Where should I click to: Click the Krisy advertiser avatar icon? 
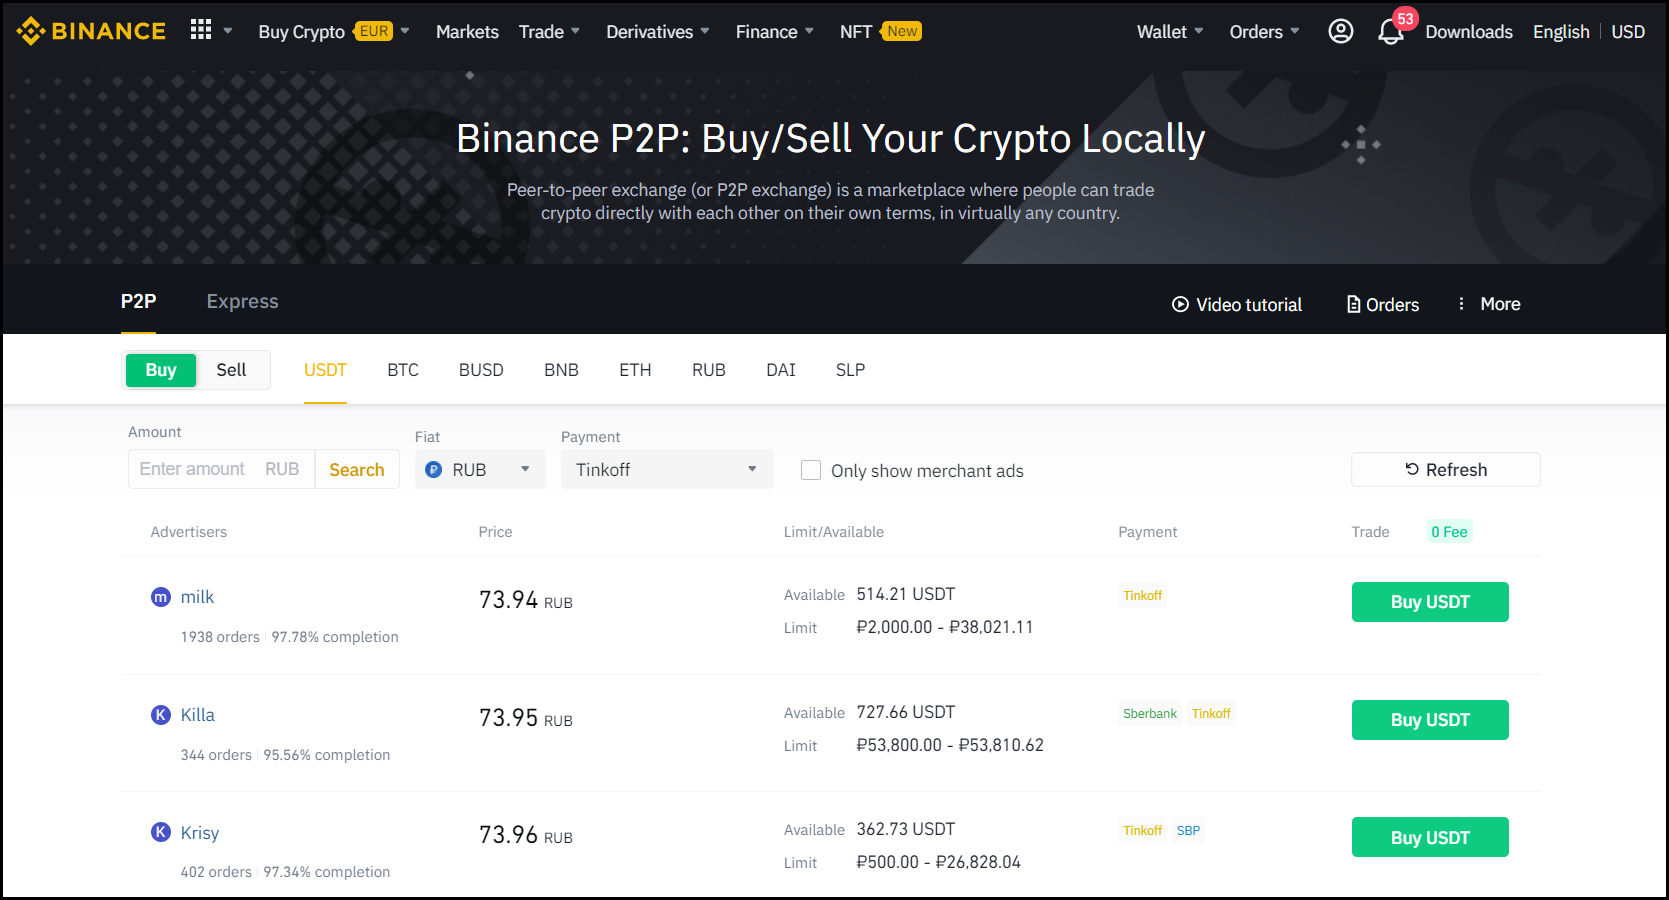160,832
